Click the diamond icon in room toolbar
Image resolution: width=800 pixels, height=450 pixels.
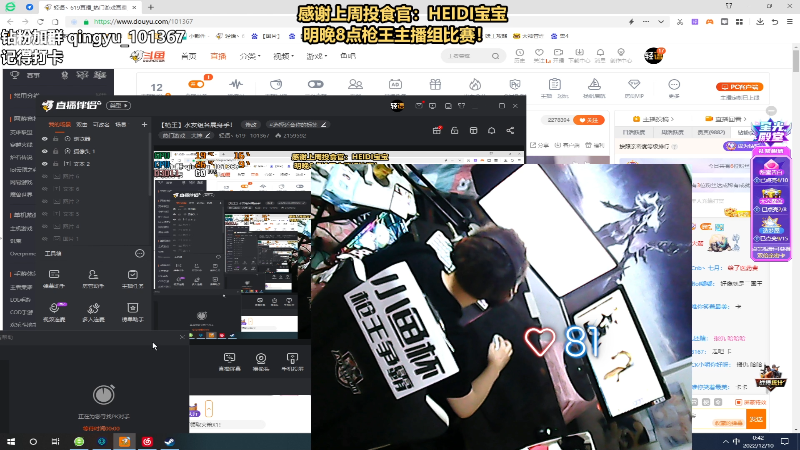pos(634,84)
